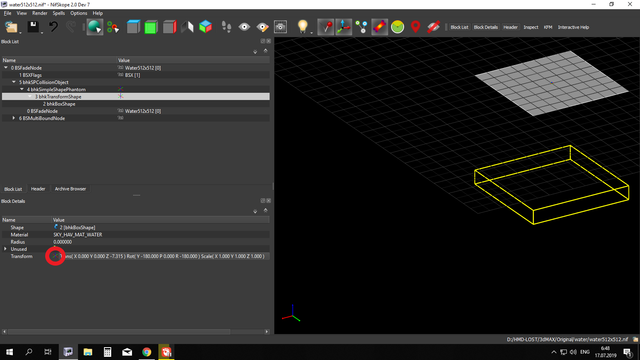Open the Render menu
The height and width of the screenshot is (360, 640).
[x=40, y=13]
